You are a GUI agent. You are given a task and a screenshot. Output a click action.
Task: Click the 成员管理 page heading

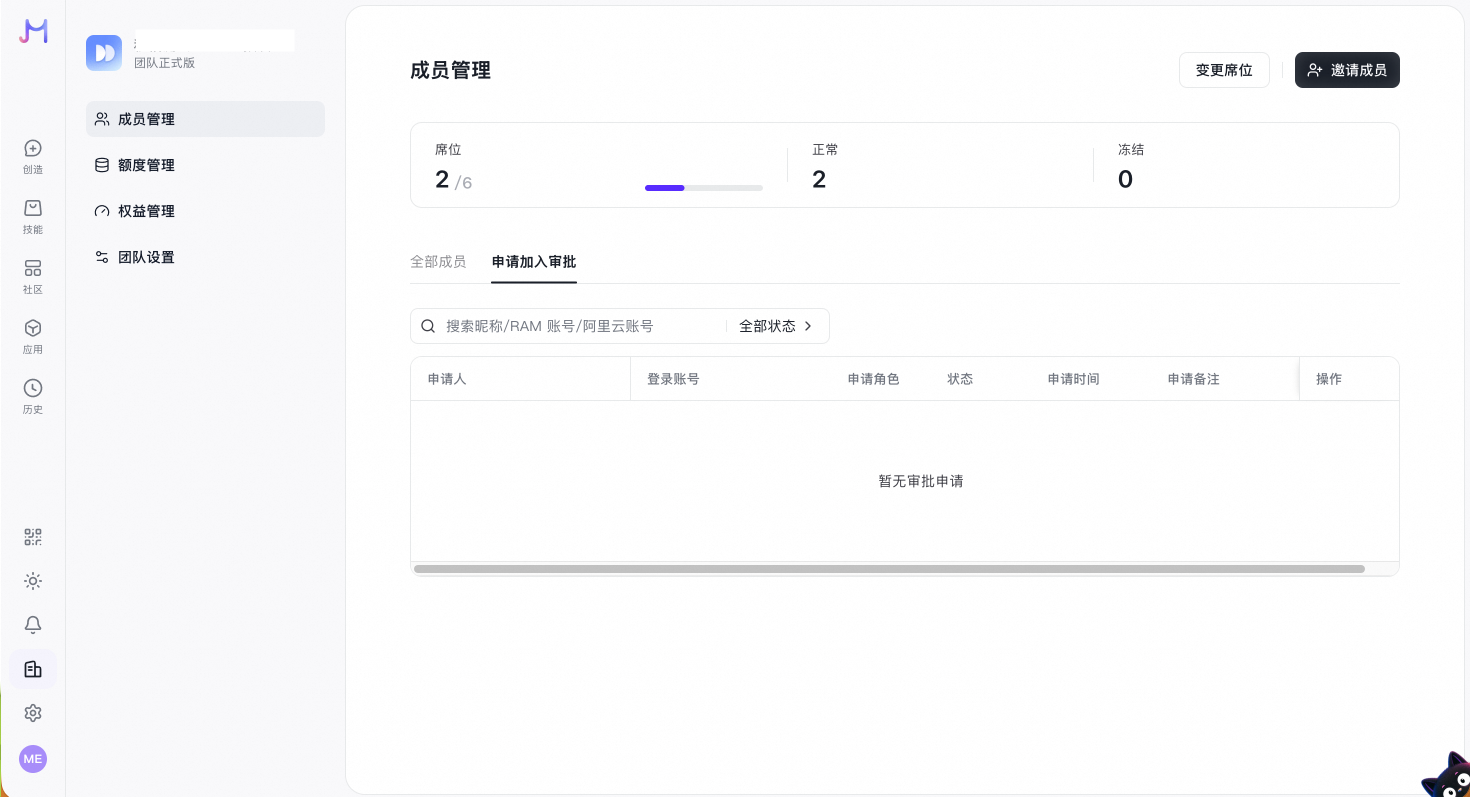451,70
